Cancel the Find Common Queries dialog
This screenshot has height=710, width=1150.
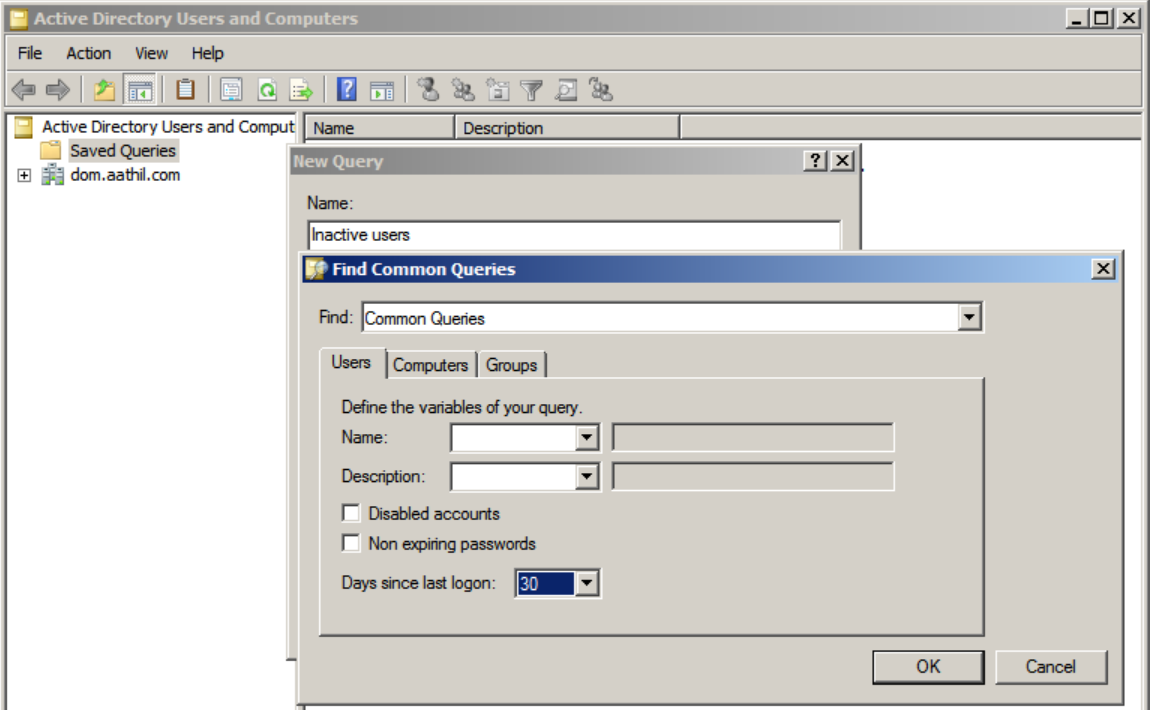1050,667
